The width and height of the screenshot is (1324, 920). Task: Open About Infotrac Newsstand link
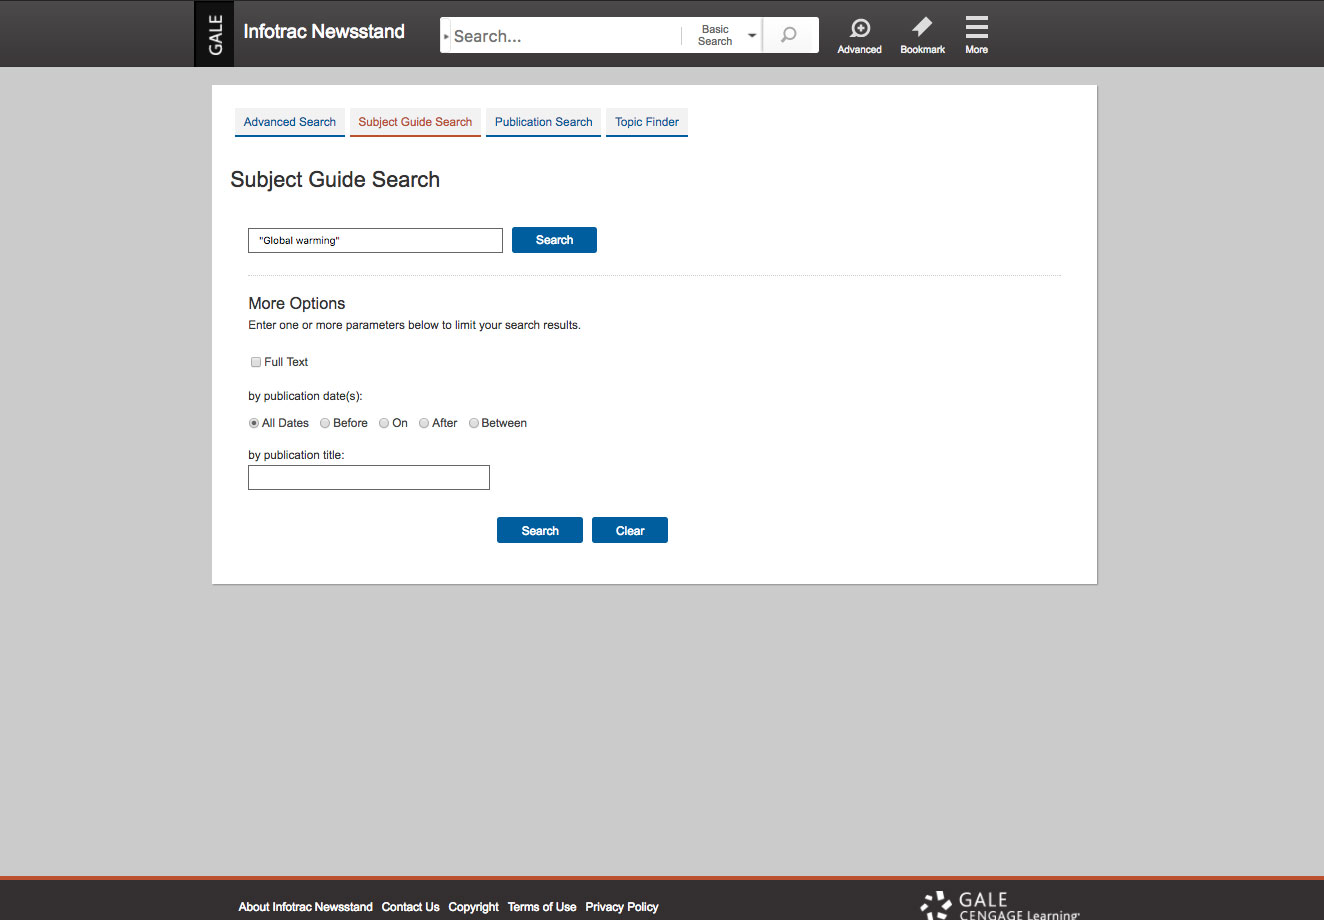click(x=305, y=907)
